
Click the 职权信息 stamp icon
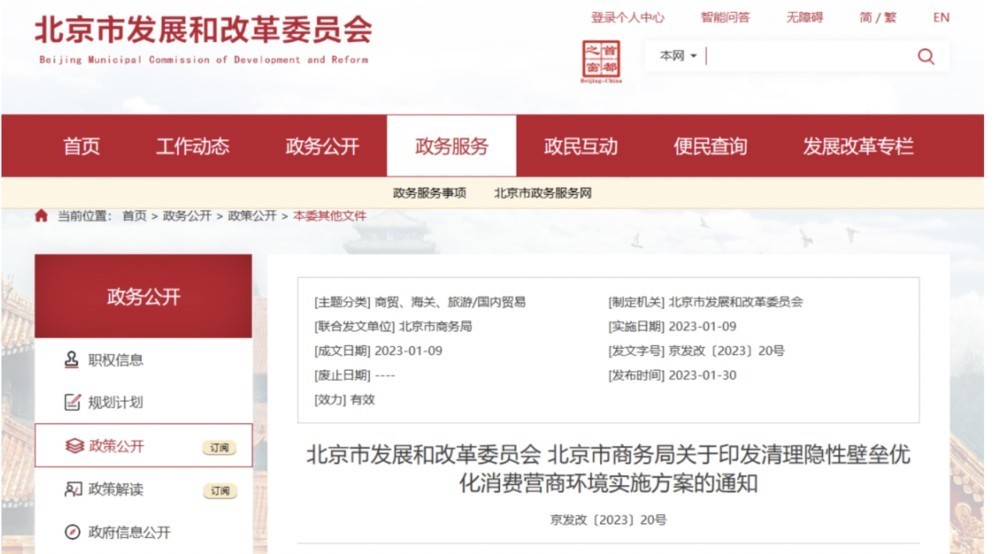pyautogui.click(x=72, y=360)
